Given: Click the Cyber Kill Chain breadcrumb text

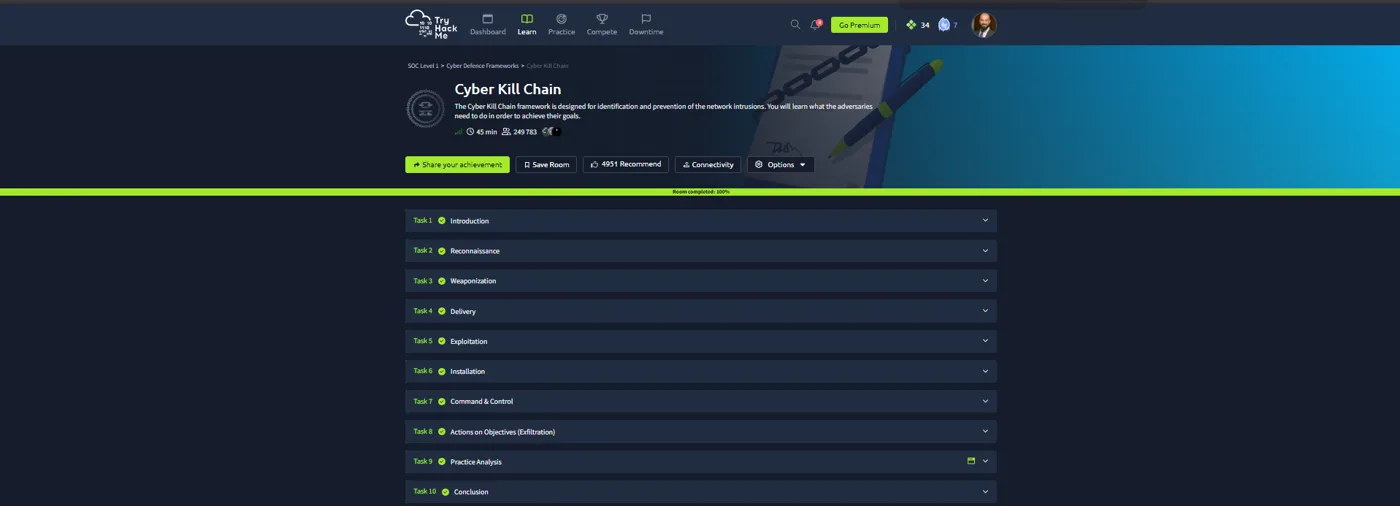Looking at the screenshot, I should click(x=548, y=66).
